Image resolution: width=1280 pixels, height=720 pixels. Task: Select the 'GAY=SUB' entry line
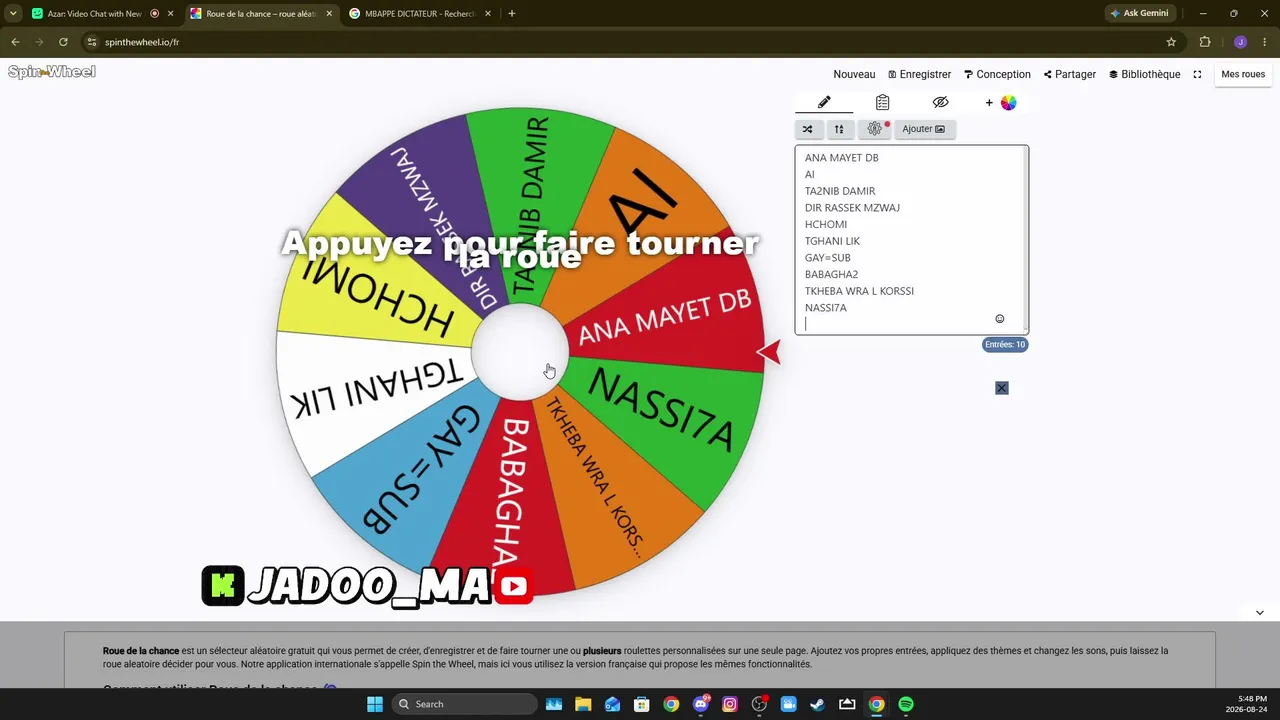click(828, 258)
